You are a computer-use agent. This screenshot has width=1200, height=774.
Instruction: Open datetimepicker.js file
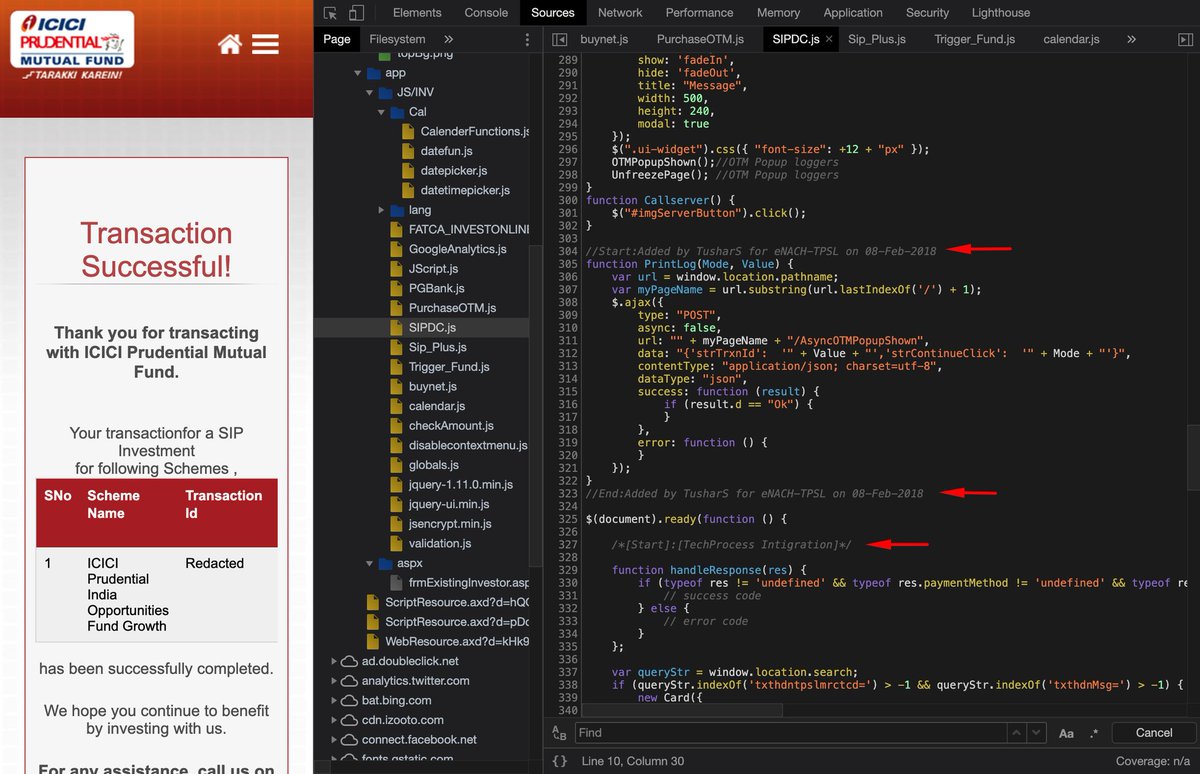click(465, 190)
